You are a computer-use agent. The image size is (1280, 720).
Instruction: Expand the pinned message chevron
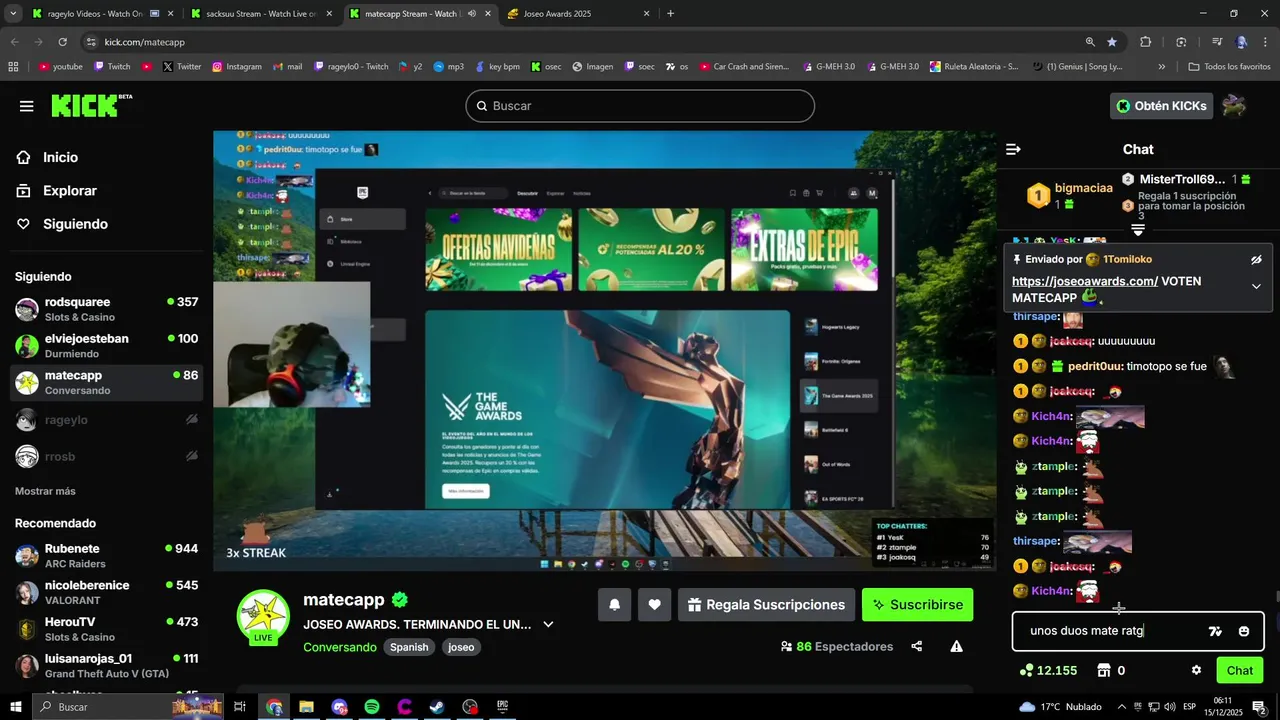1256,286
